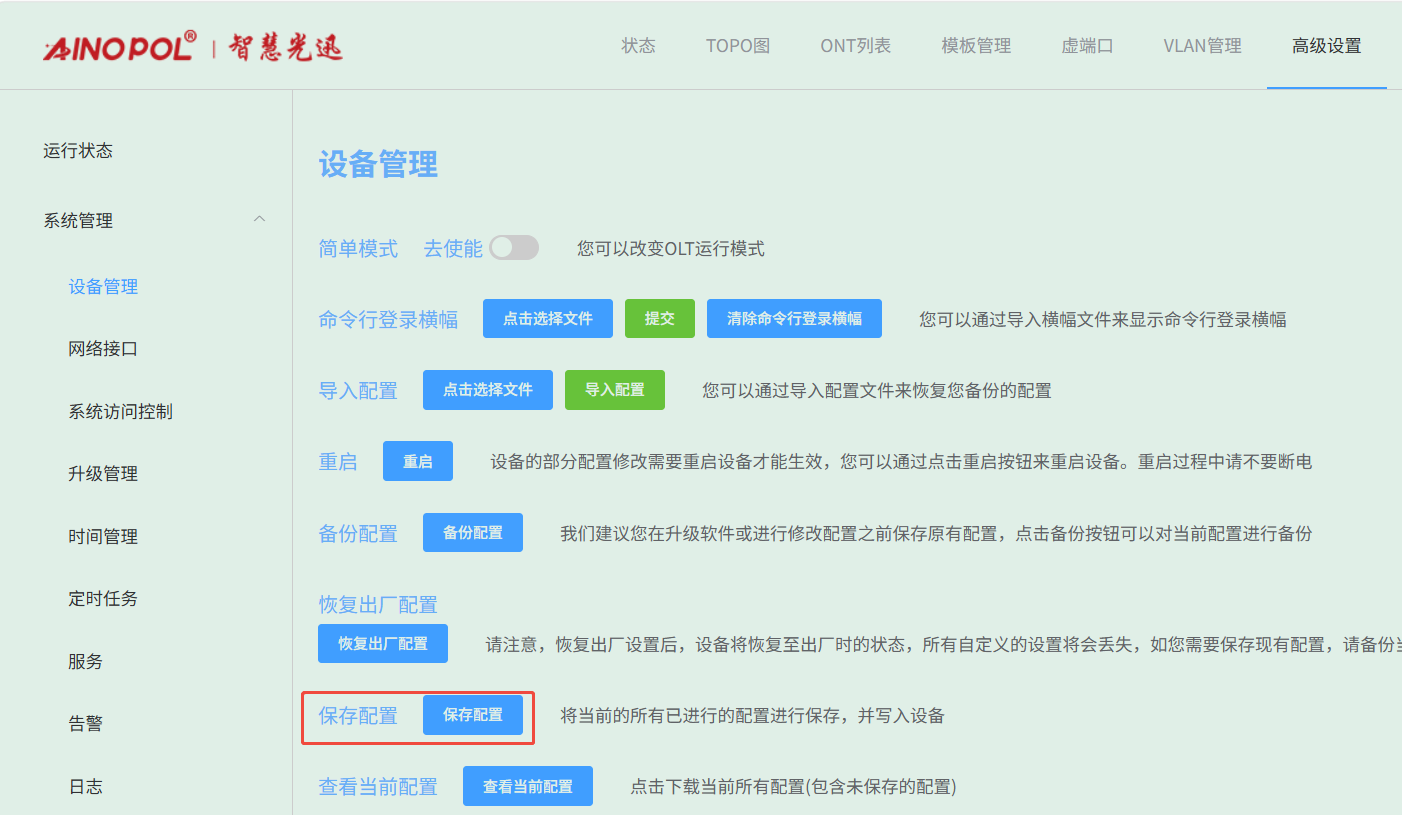
Task: Select the VLAN管理 tab
Action: pyautogui.click(x=1202, y=46)
